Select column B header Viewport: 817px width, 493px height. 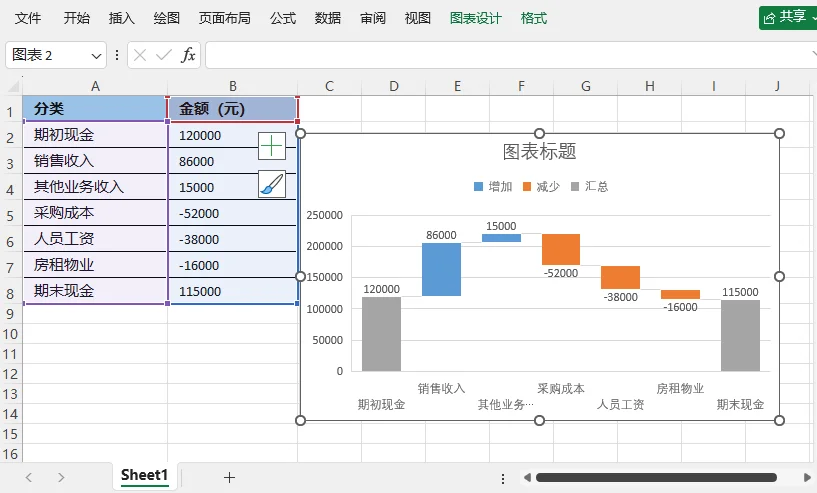(232, 86)
